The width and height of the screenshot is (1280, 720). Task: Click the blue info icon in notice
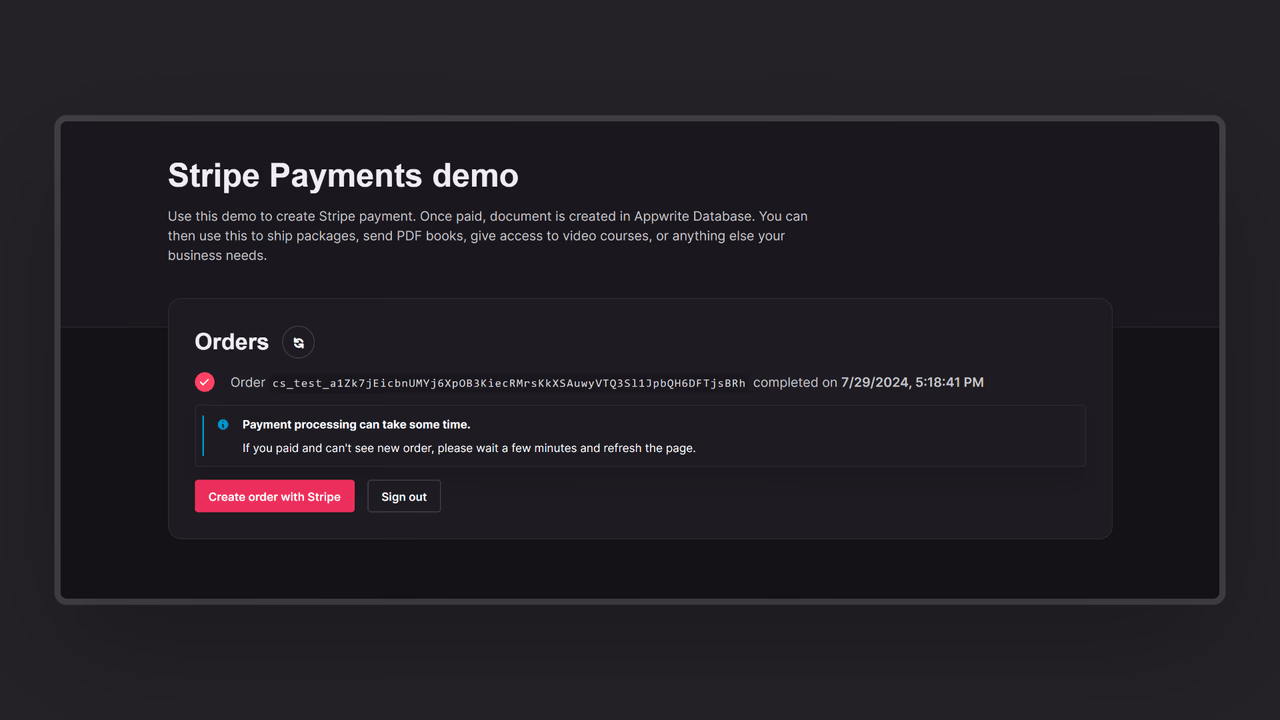coord(223,425)
